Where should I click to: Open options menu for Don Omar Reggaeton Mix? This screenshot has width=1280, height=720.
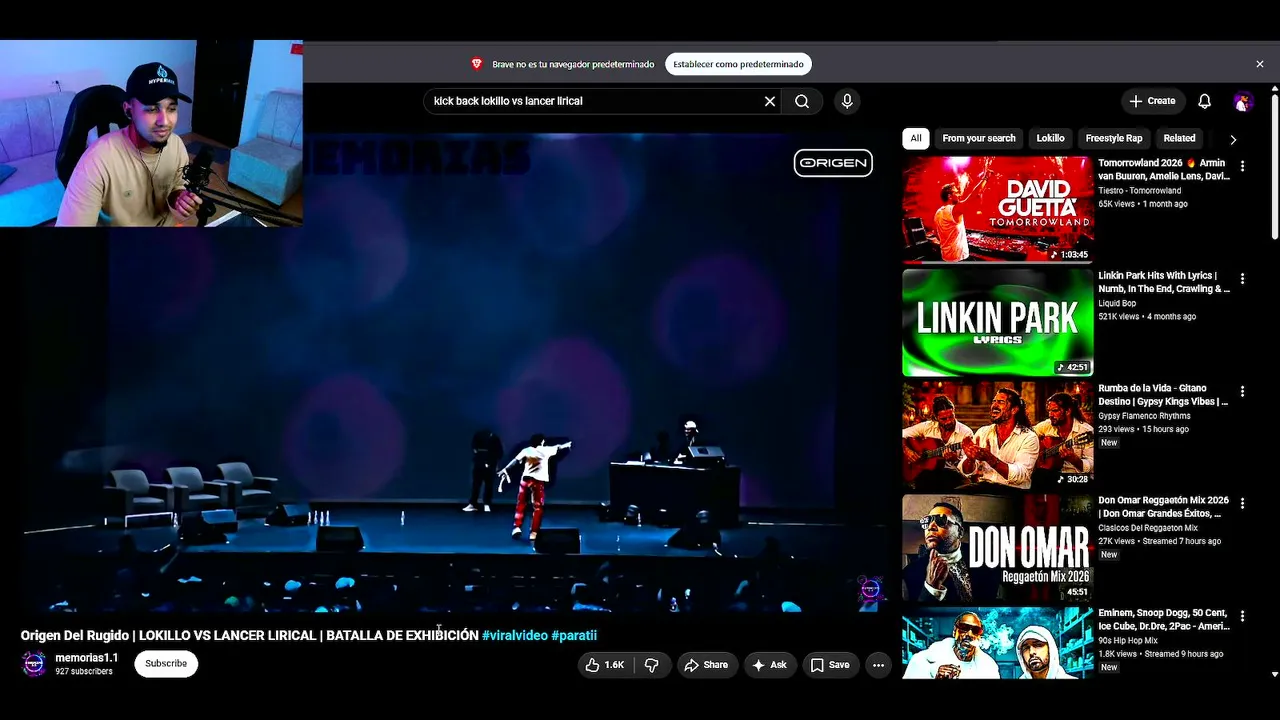click(1243, 503)
